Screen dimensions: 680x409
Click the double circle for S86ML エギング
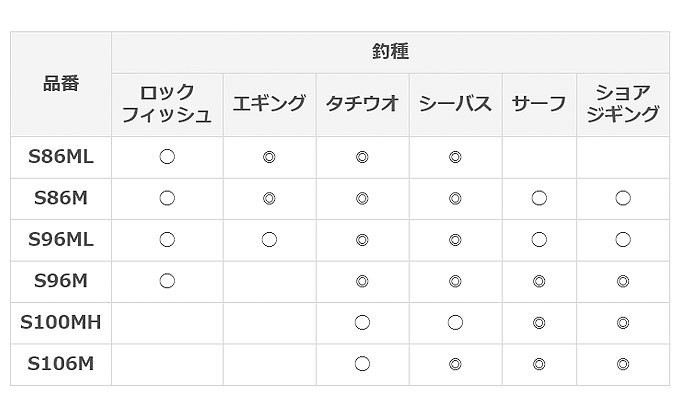coord(269,157)
